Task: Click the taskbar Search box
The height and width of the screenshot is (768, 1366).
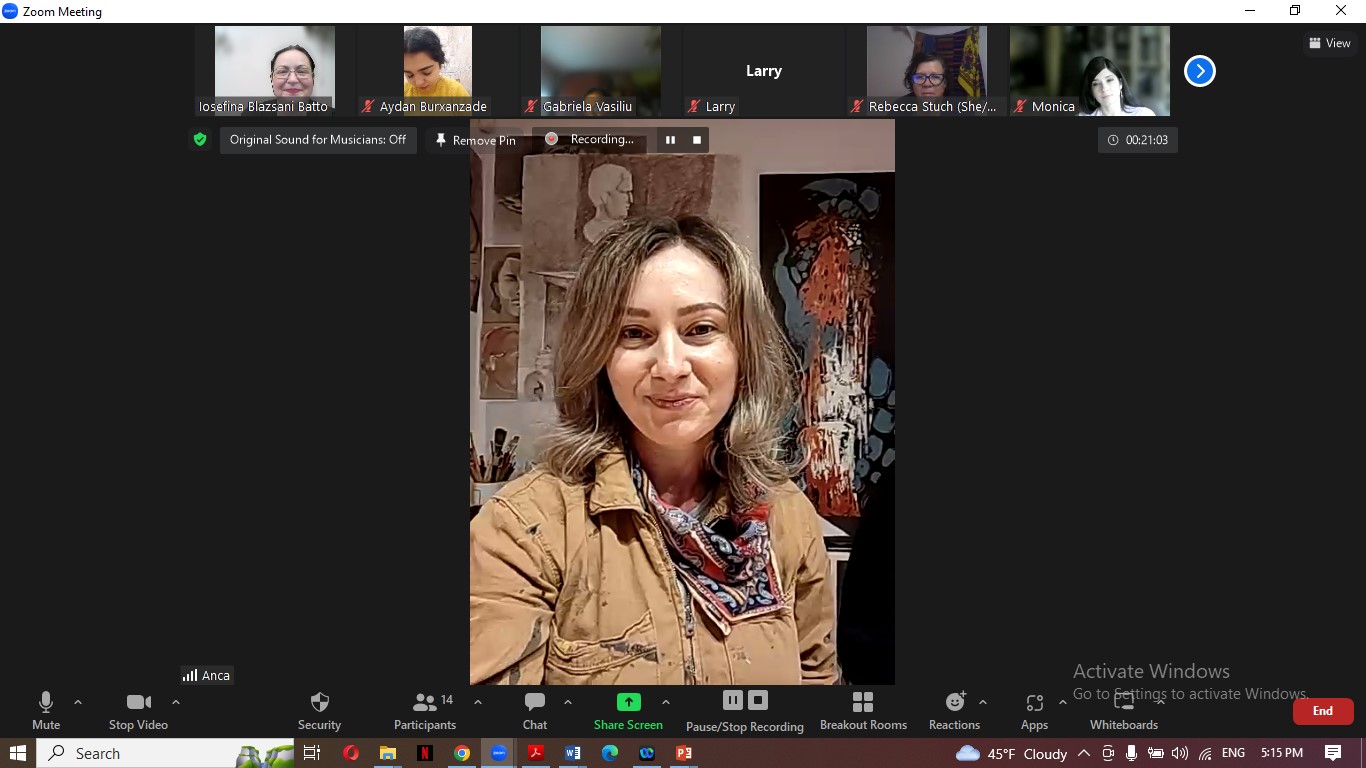Action: [x=165, y=753]
